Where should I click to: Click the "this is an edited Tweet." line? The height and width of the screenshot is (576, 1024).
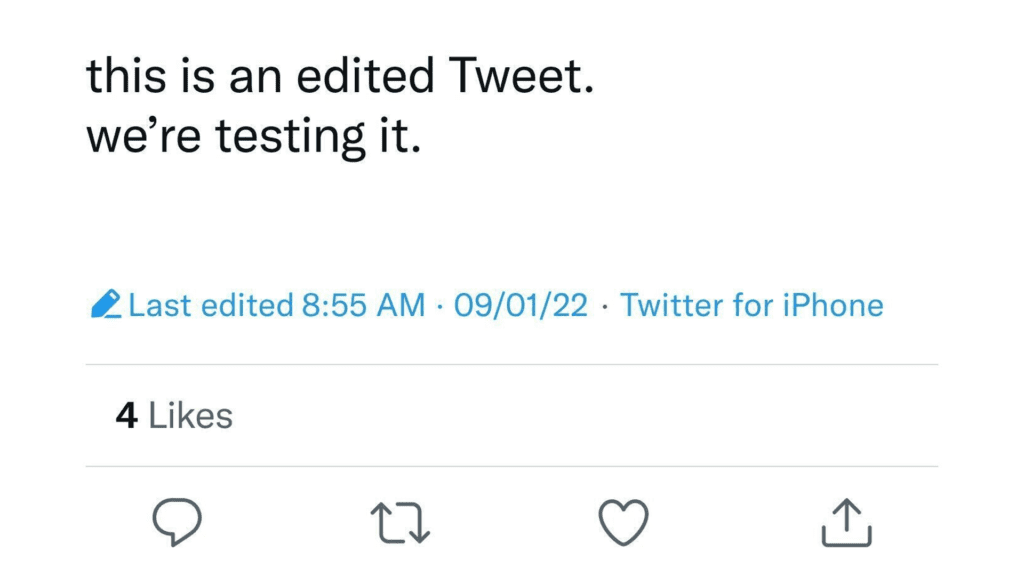tap(340, 78)
